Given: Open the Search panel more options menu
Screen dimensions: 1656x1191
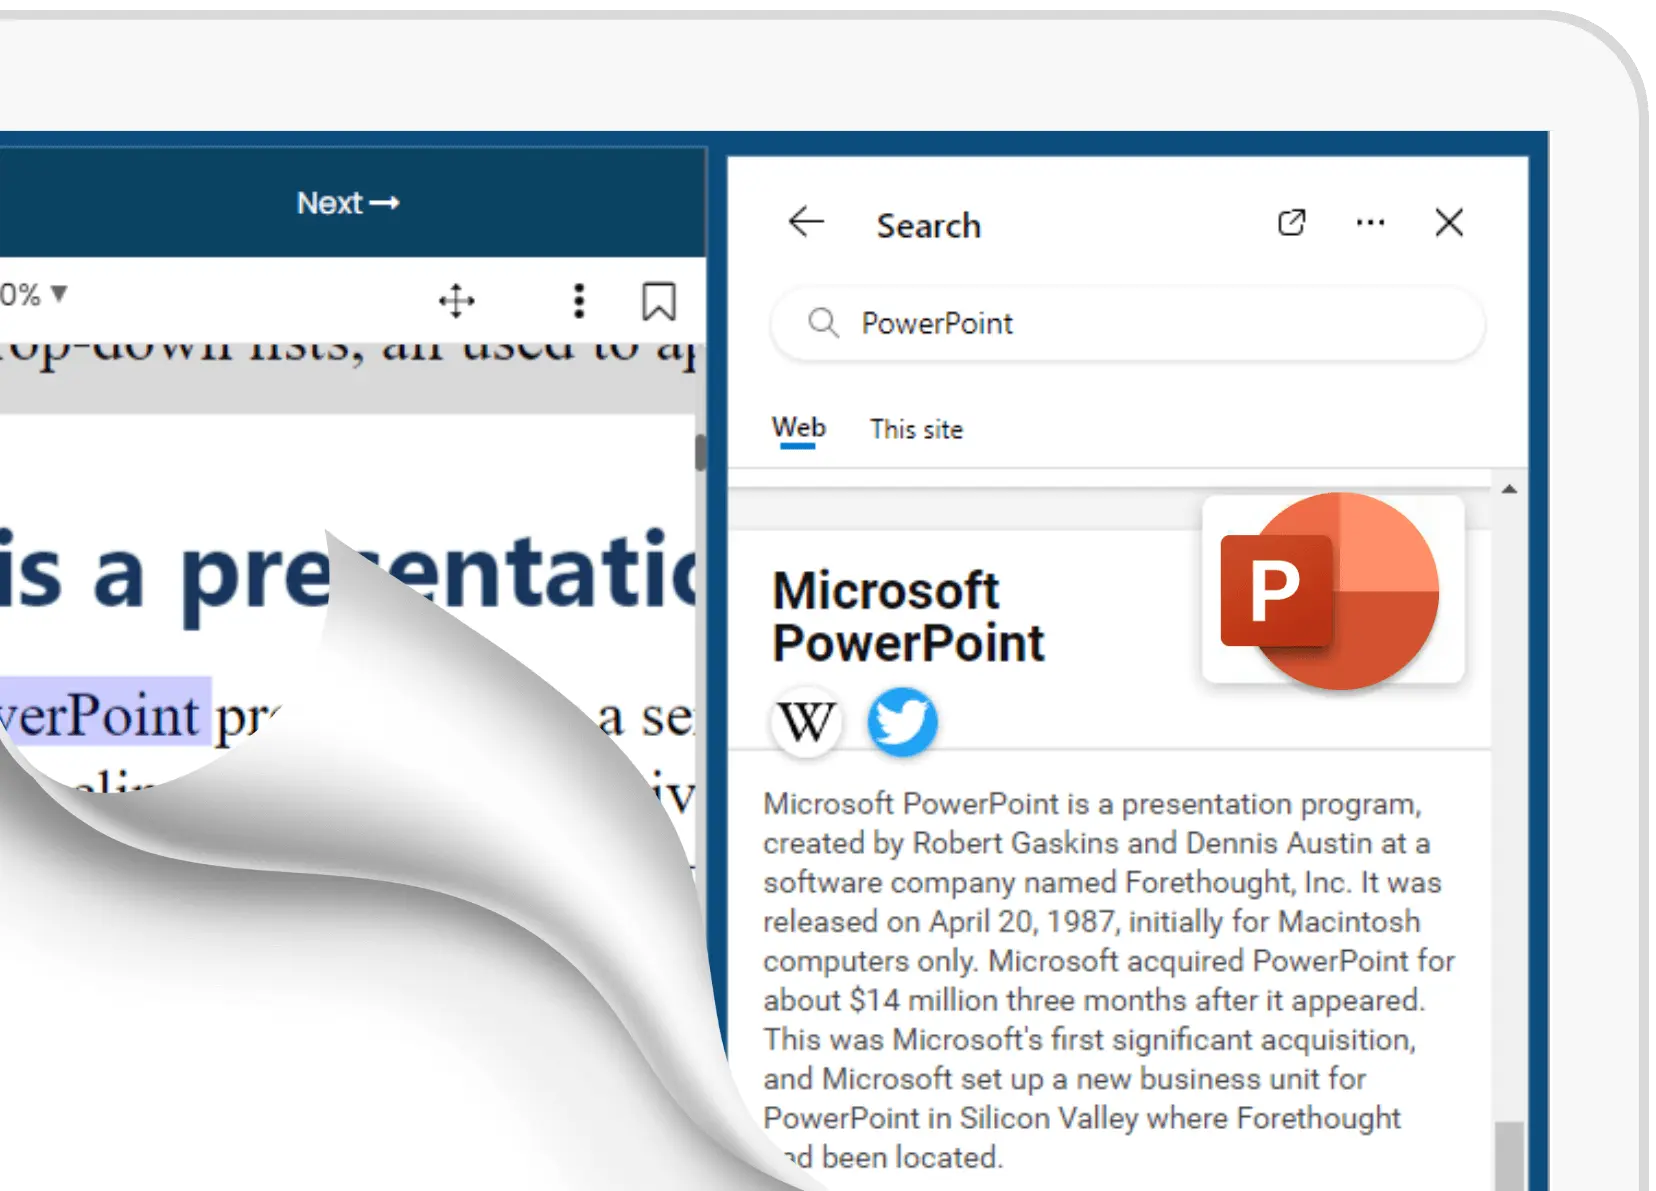Looking at the screenshot, I should [x=1370, y=222].
